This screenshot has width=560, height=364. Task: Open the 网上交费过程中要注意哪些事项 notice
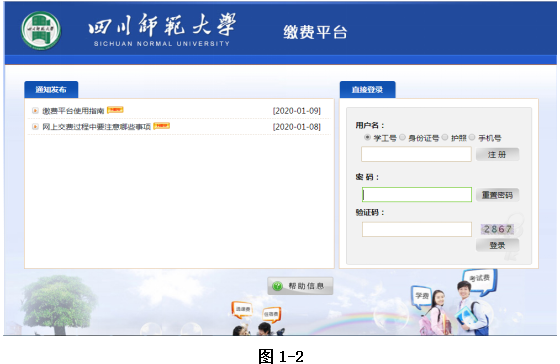pos(96,126)
